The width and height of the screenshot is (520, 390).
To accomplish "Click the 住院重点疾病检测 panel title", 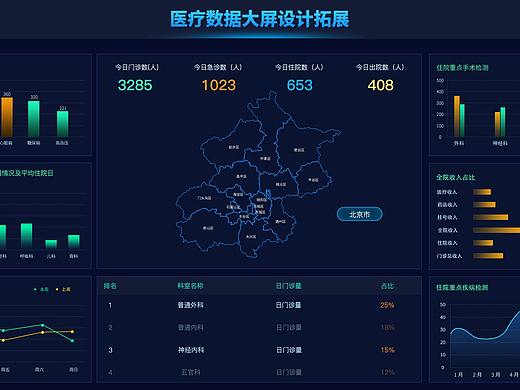I will coord(462,287).
